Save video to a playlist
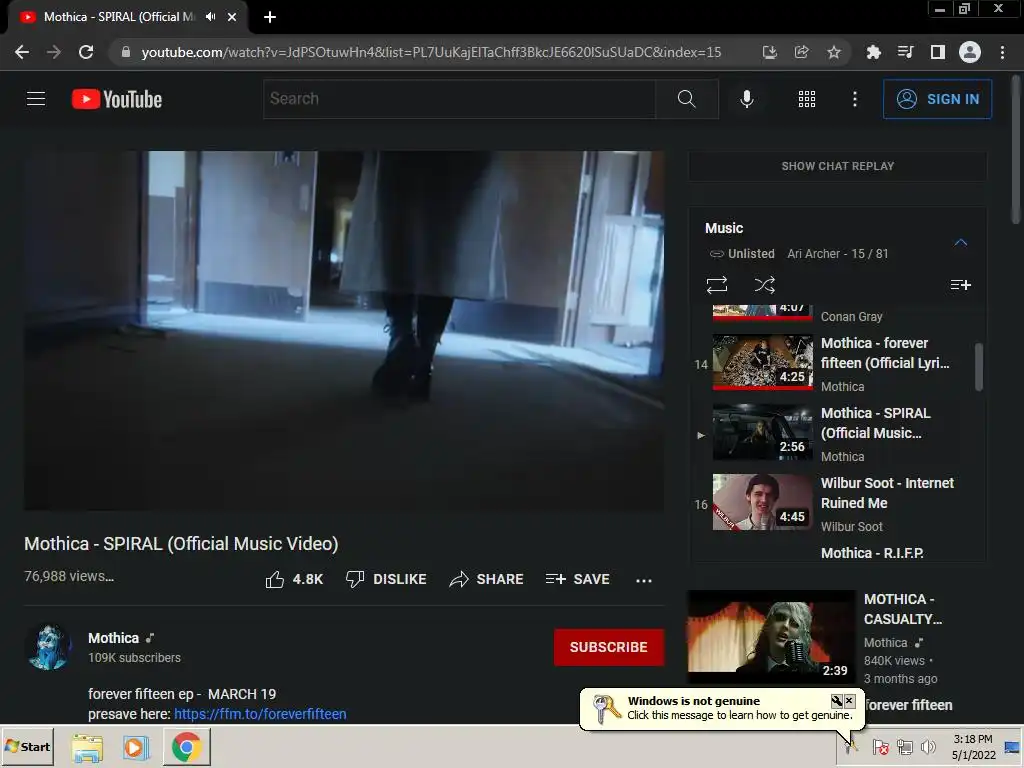The image size is (1024, 768). 577,579
